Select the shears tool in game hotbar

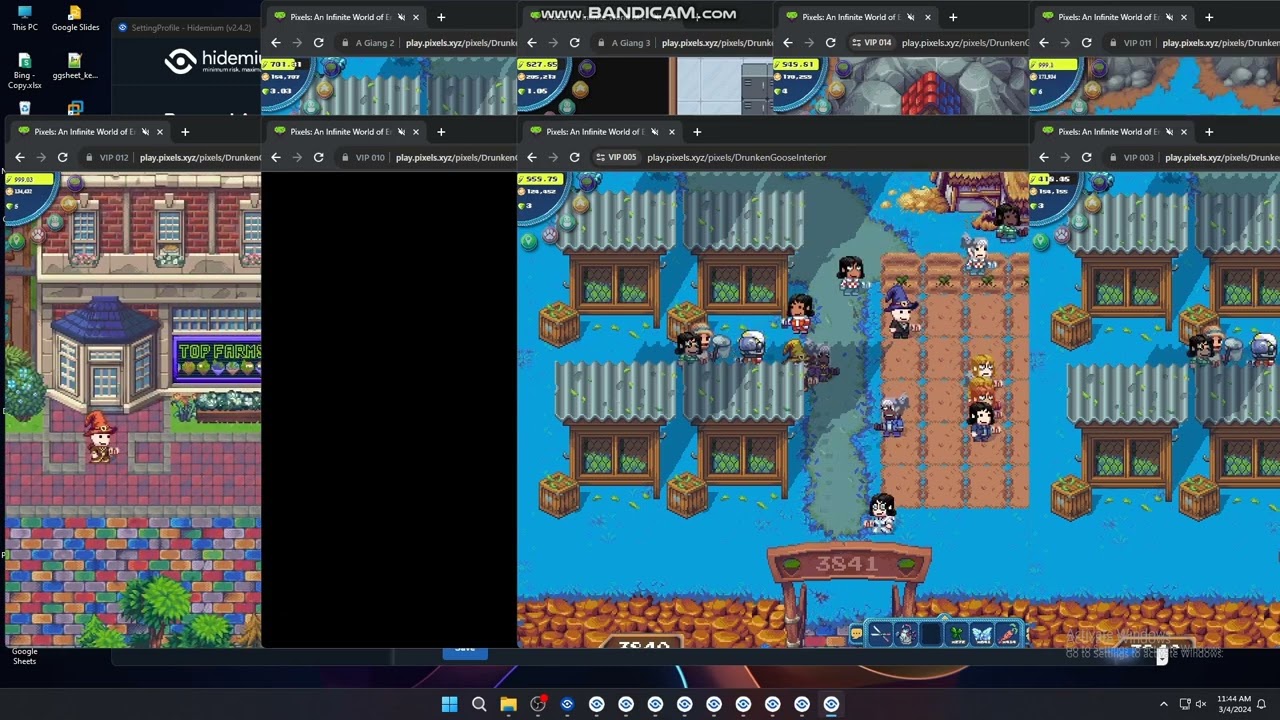coord(880,634)
